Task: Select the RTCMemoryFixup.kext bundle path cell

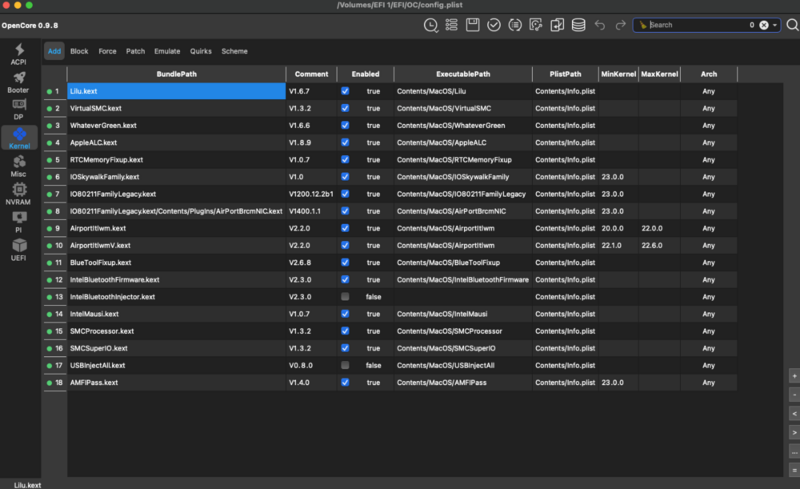Action: [177, 160]
